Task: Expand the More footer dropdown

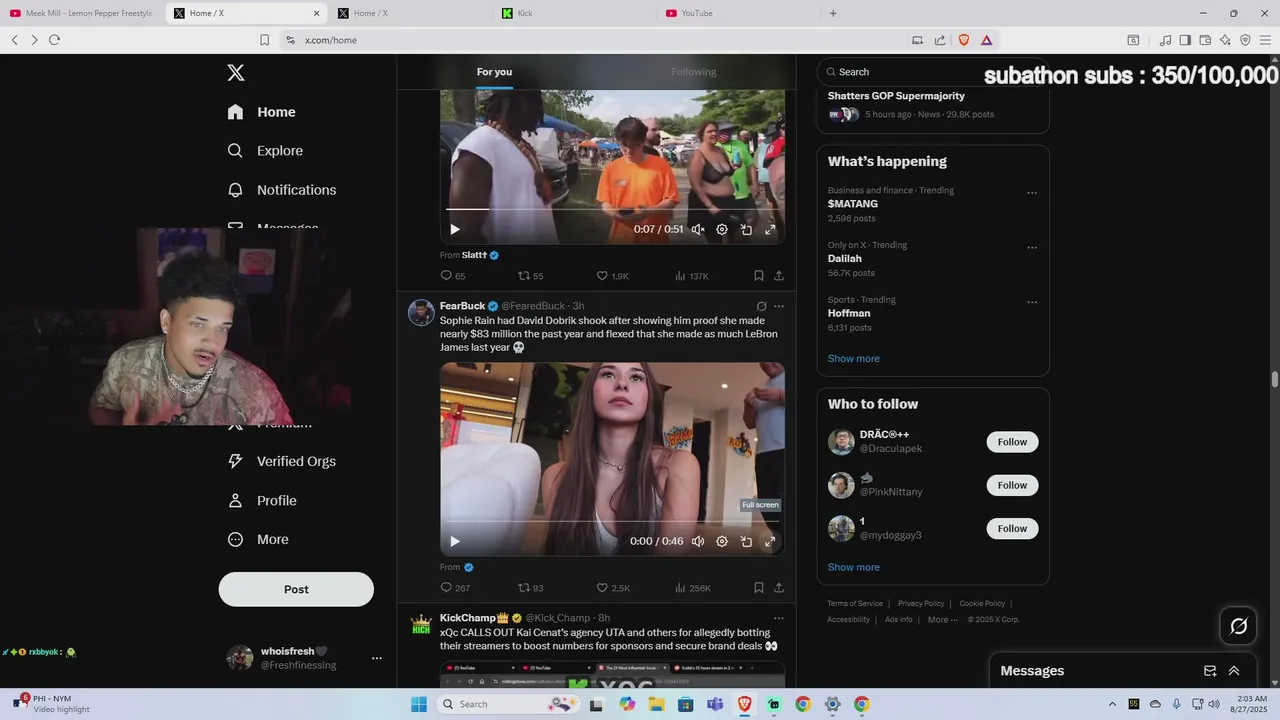Action: [942, 619]
